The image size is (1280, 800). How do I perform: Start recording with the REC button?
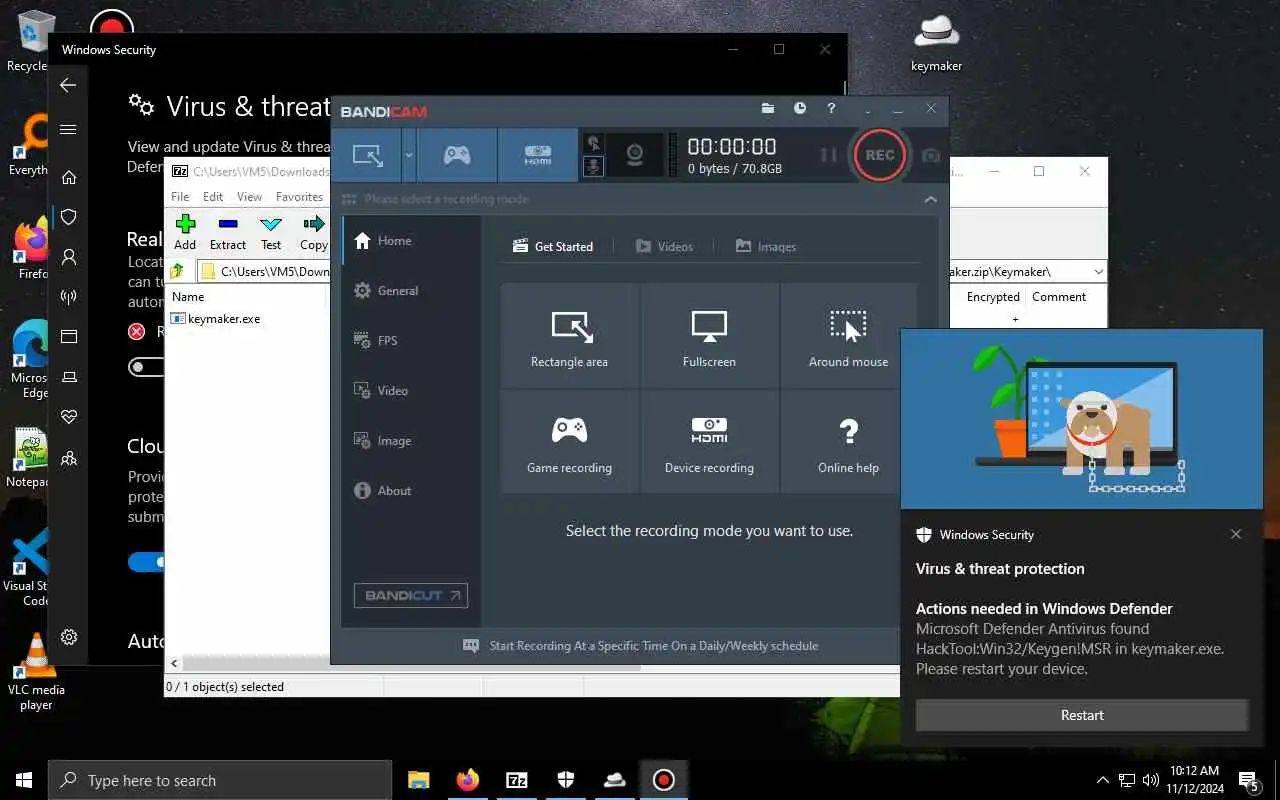880,155
